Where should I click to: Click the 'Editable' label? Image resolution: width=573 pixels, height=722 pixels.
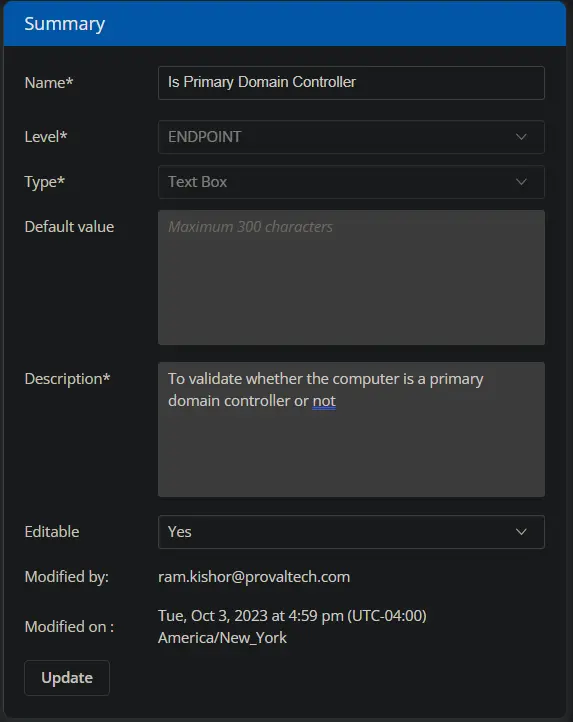(x=52, y=532)
